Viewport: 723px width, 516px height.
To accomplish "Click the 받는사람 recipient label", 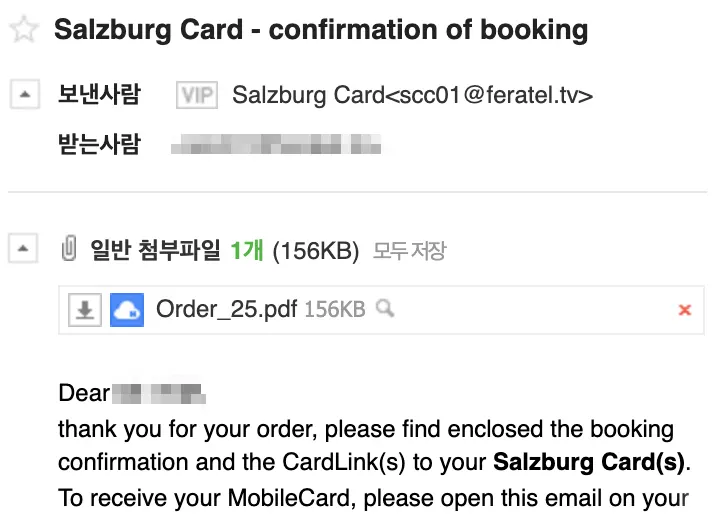I will (100, 145).
